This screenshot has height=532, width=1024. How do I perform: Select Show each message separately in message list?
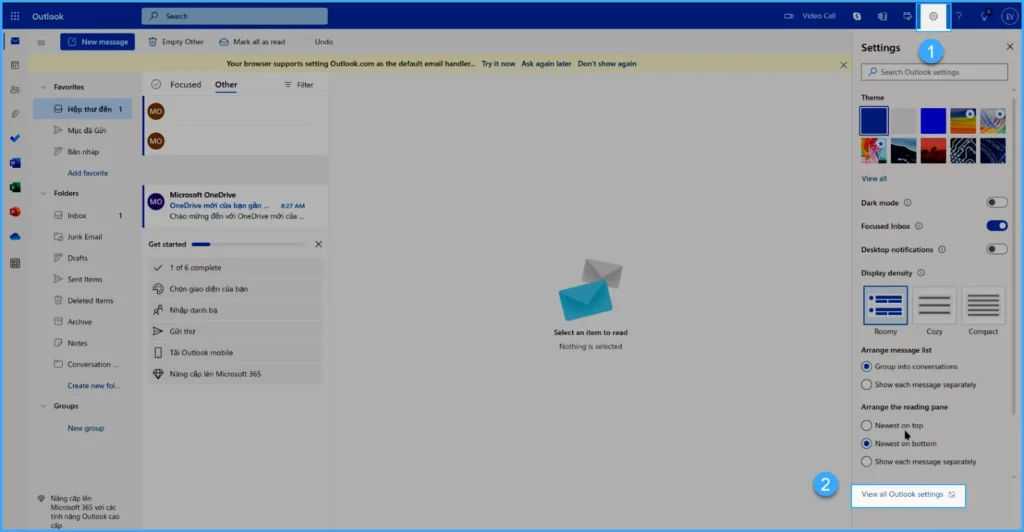867,384
